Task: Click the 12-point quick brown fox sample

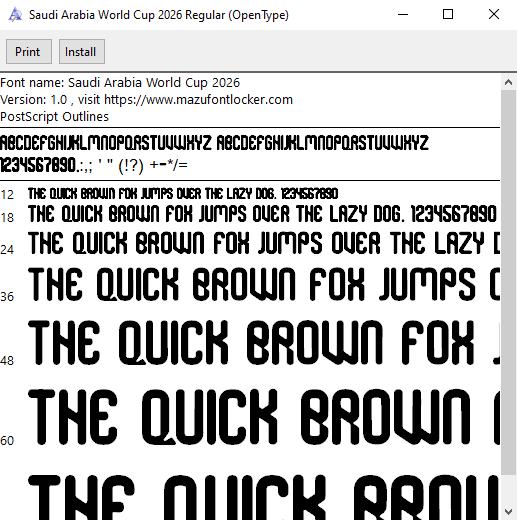Action: pyautogui.click(x=183, y=194)
